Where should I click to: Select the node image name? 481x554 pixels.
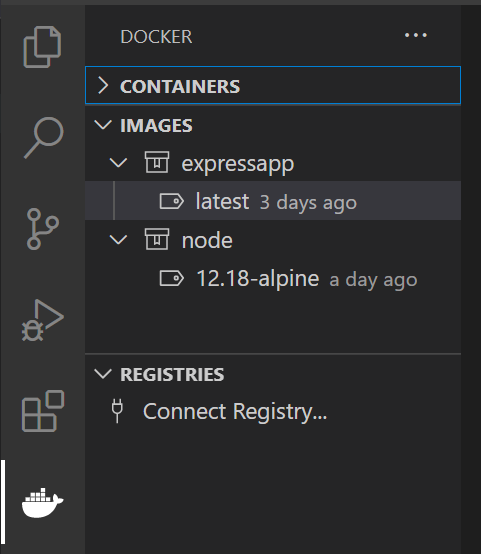tap(207, 241)
